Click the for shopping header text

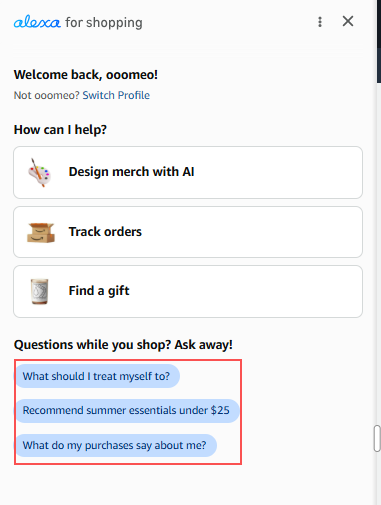pos(104,23)
